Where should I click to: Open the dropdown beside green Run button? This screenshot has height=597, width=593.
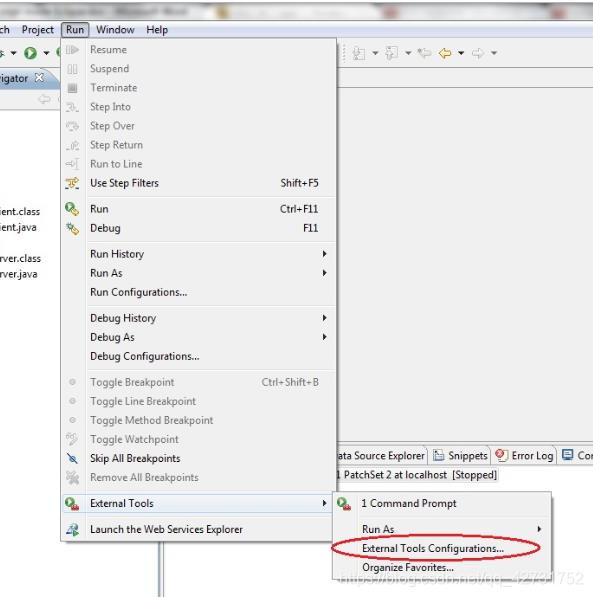pyautogui.click(x=46, y=53)
